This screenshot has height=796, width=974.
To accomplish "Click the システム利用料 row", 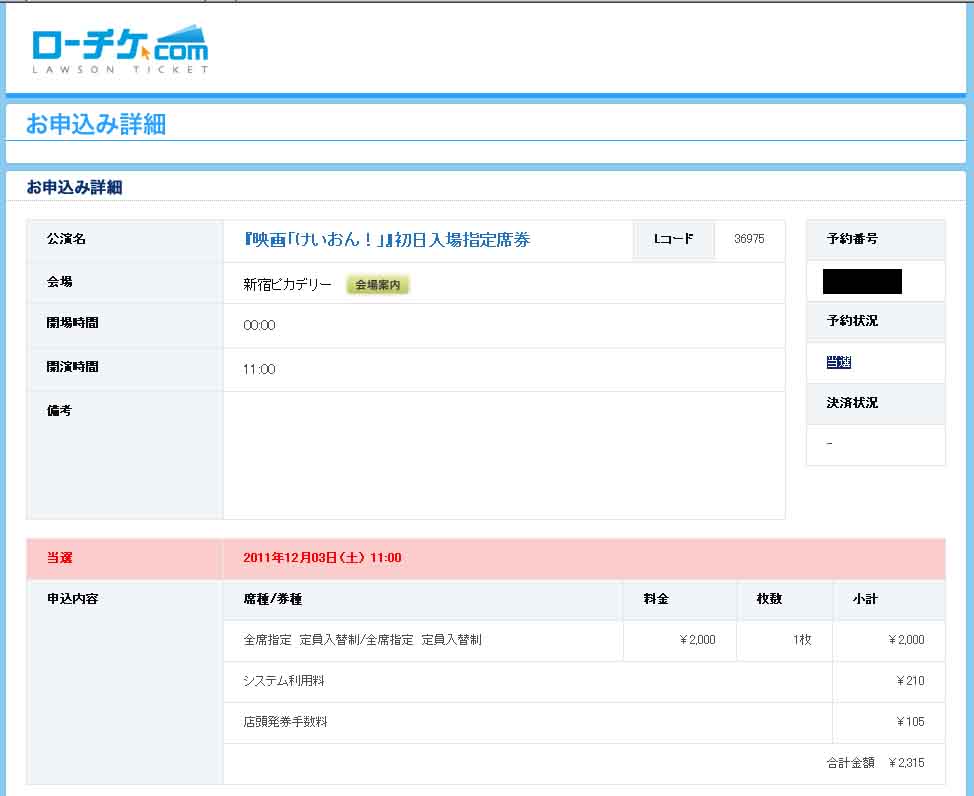I will click(x=284, y=681).
